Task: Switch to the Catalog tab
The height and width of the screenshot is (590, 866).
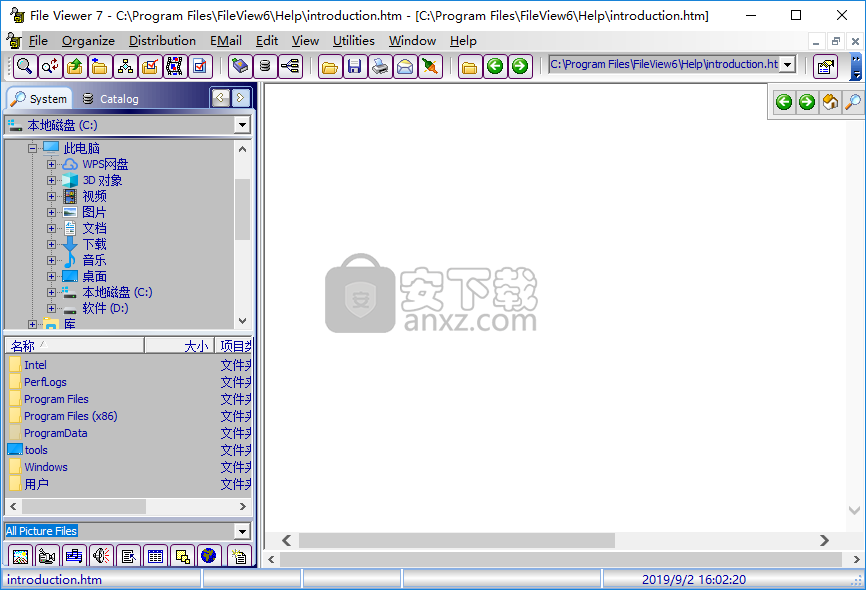Action: (x=110, y=99)
